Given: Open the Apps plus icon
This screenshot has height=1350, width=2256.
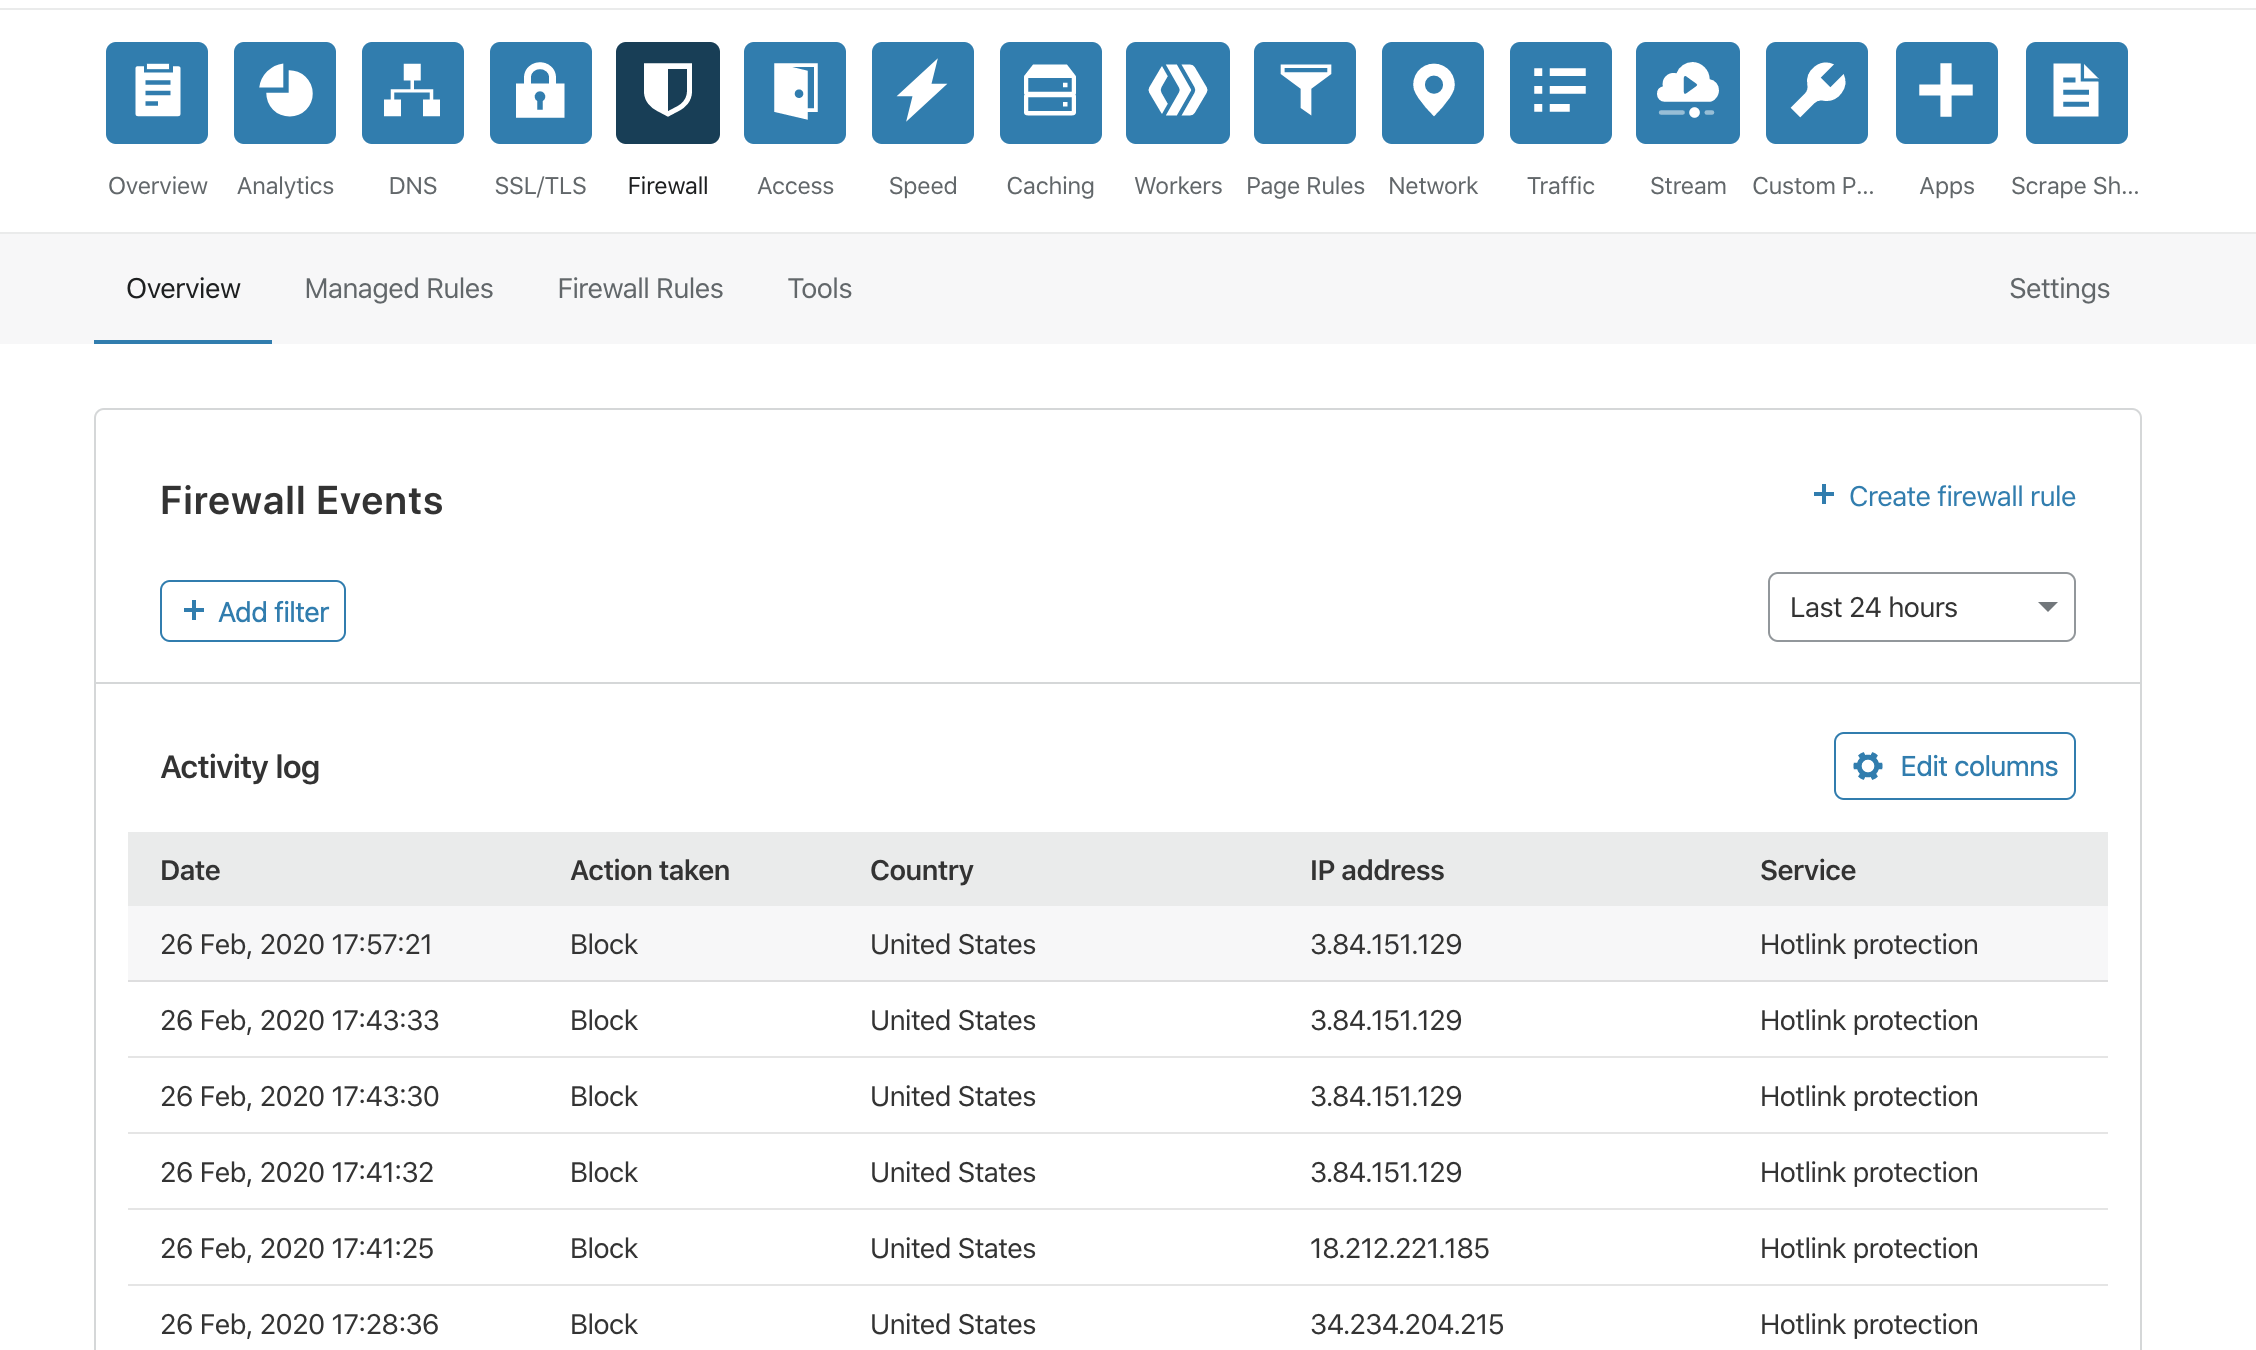Looking at the screenshot, I should coord(1946,93).
